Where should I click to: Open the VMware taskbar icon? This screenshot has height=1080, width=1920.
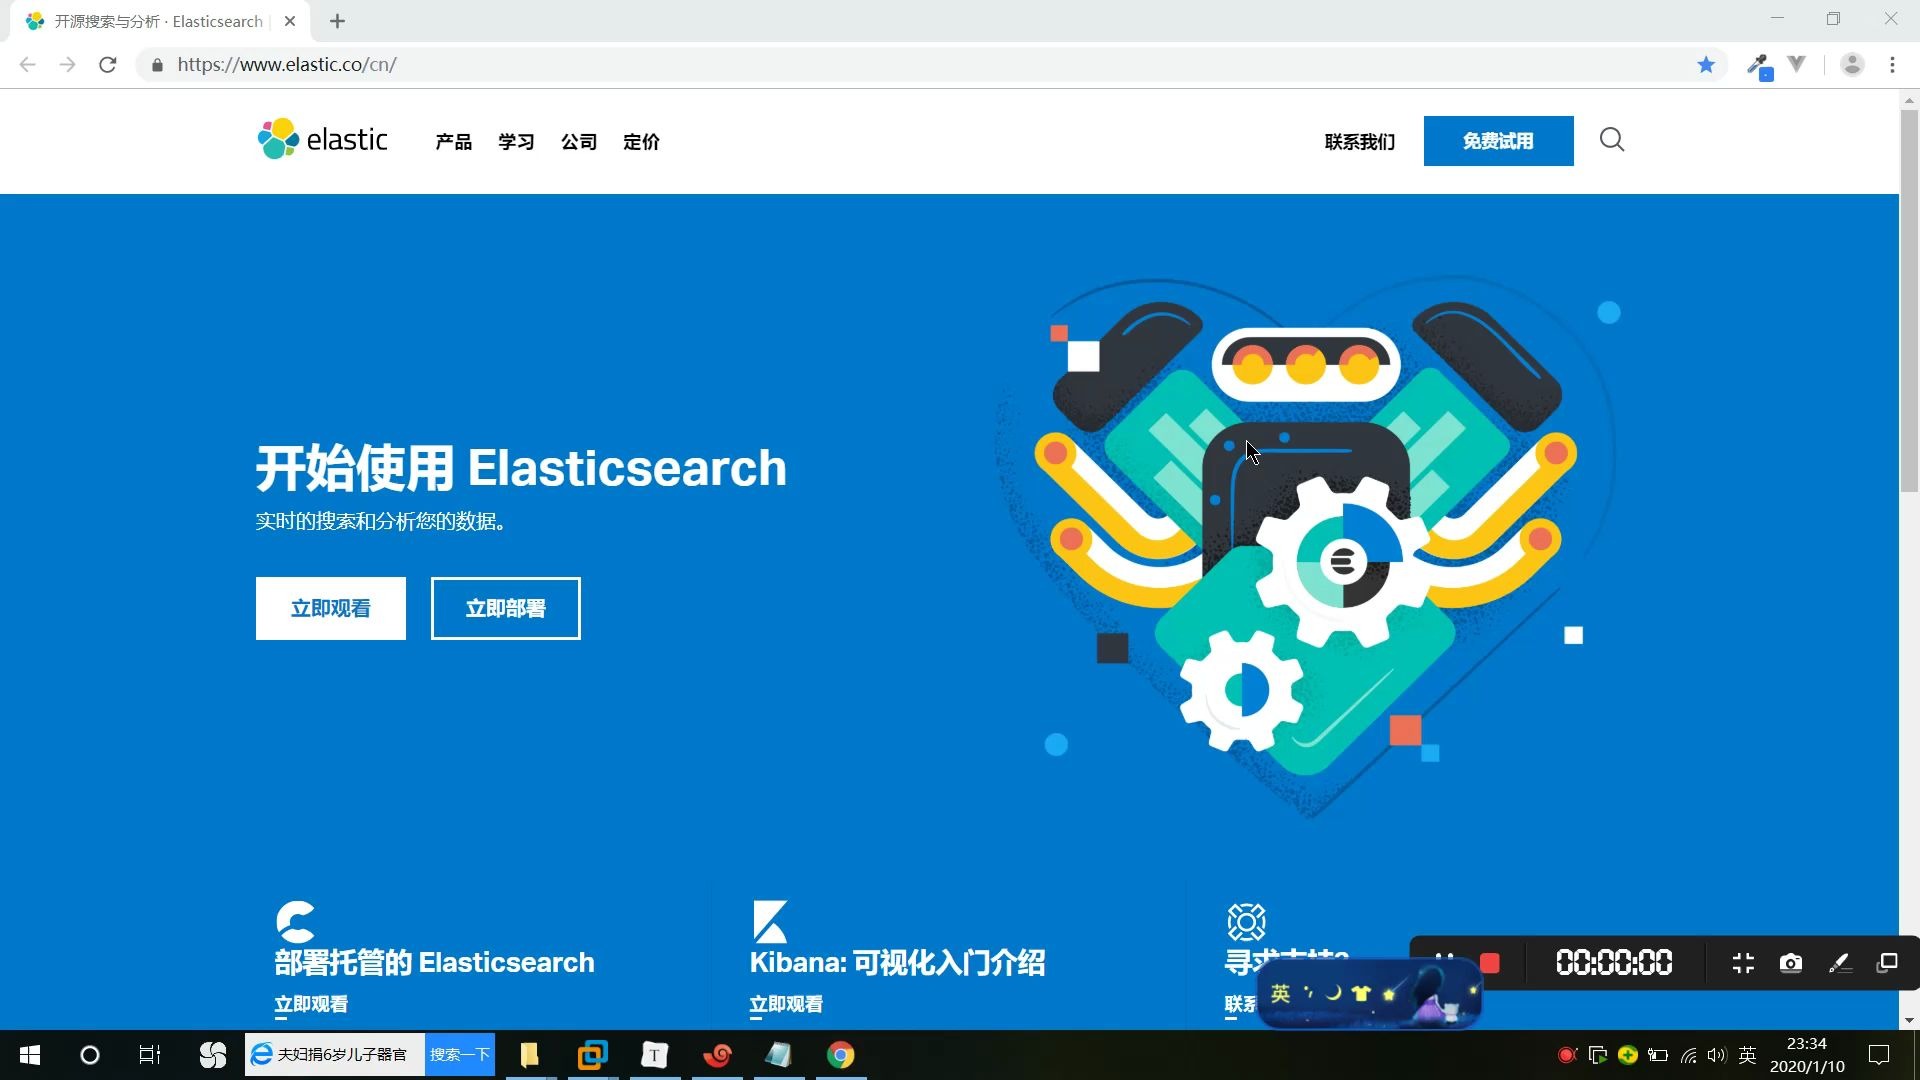pos(593,1055)
